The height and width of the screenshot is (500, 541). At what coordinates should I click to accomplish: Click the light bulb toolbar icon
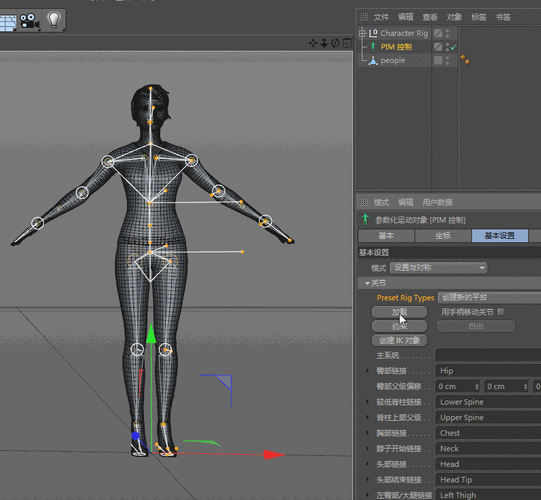(x=54, y=20)
